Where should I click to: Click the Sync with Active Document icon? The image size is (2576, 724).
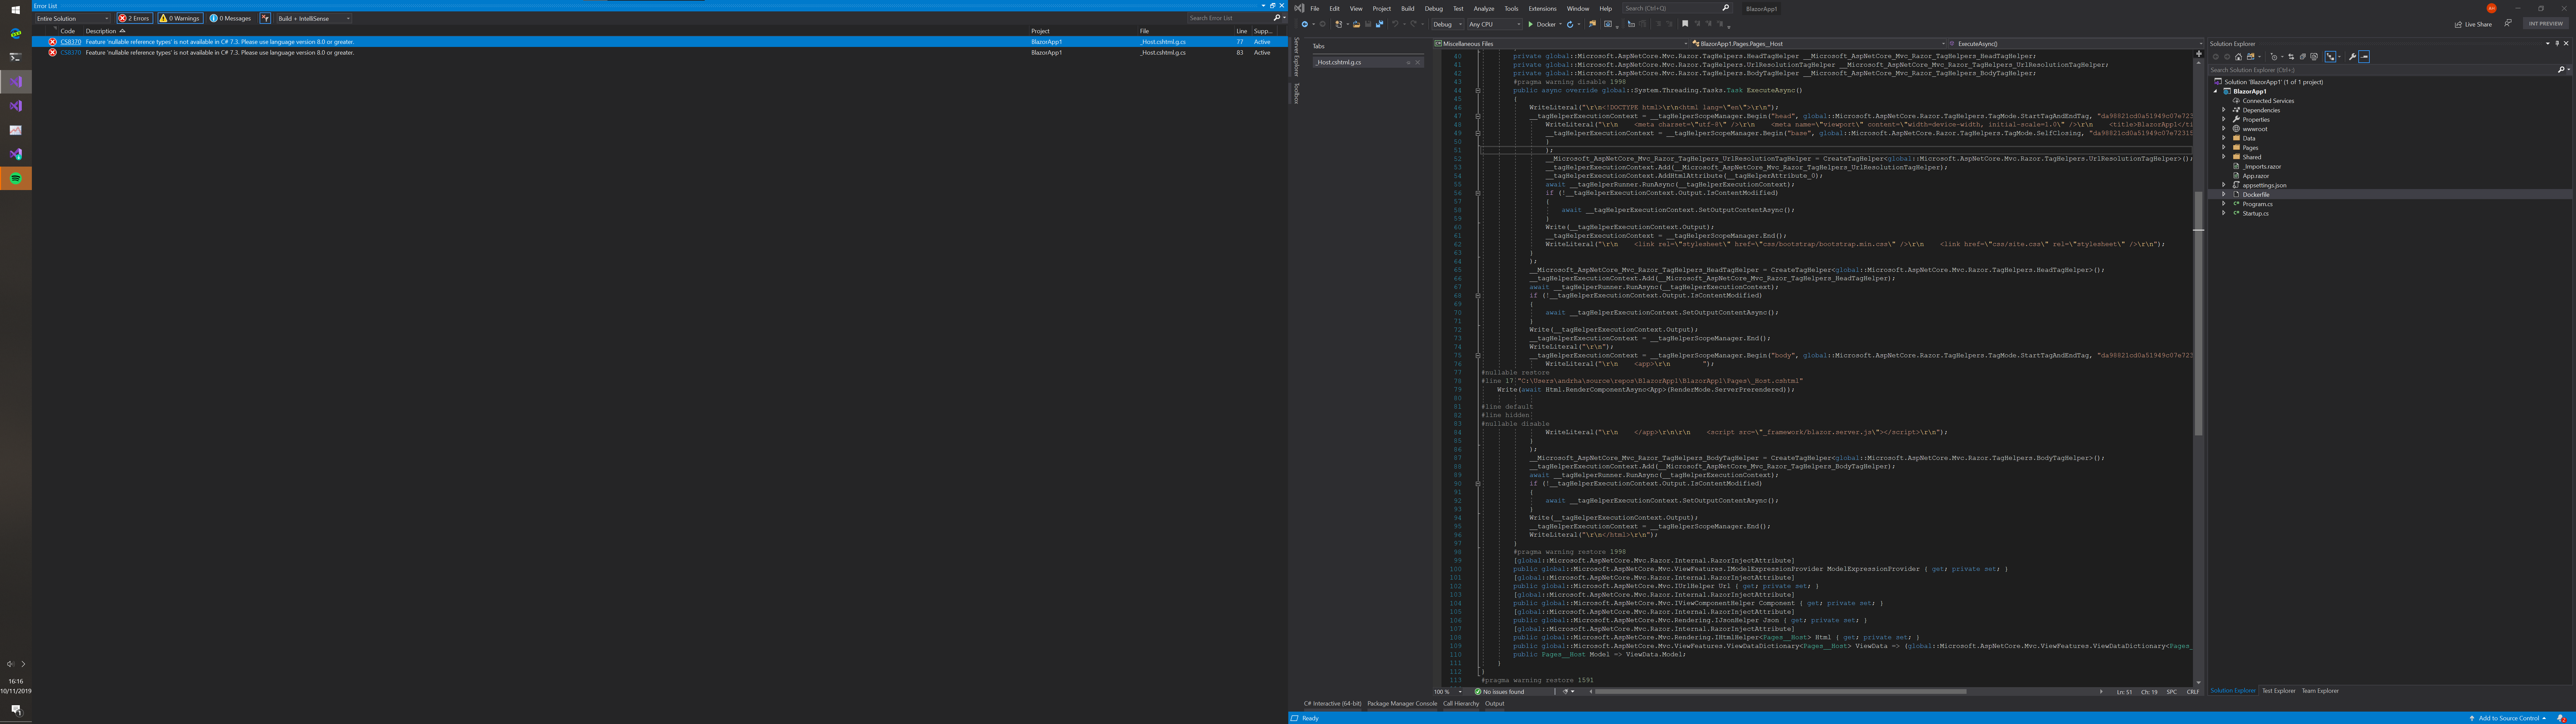2291,57
